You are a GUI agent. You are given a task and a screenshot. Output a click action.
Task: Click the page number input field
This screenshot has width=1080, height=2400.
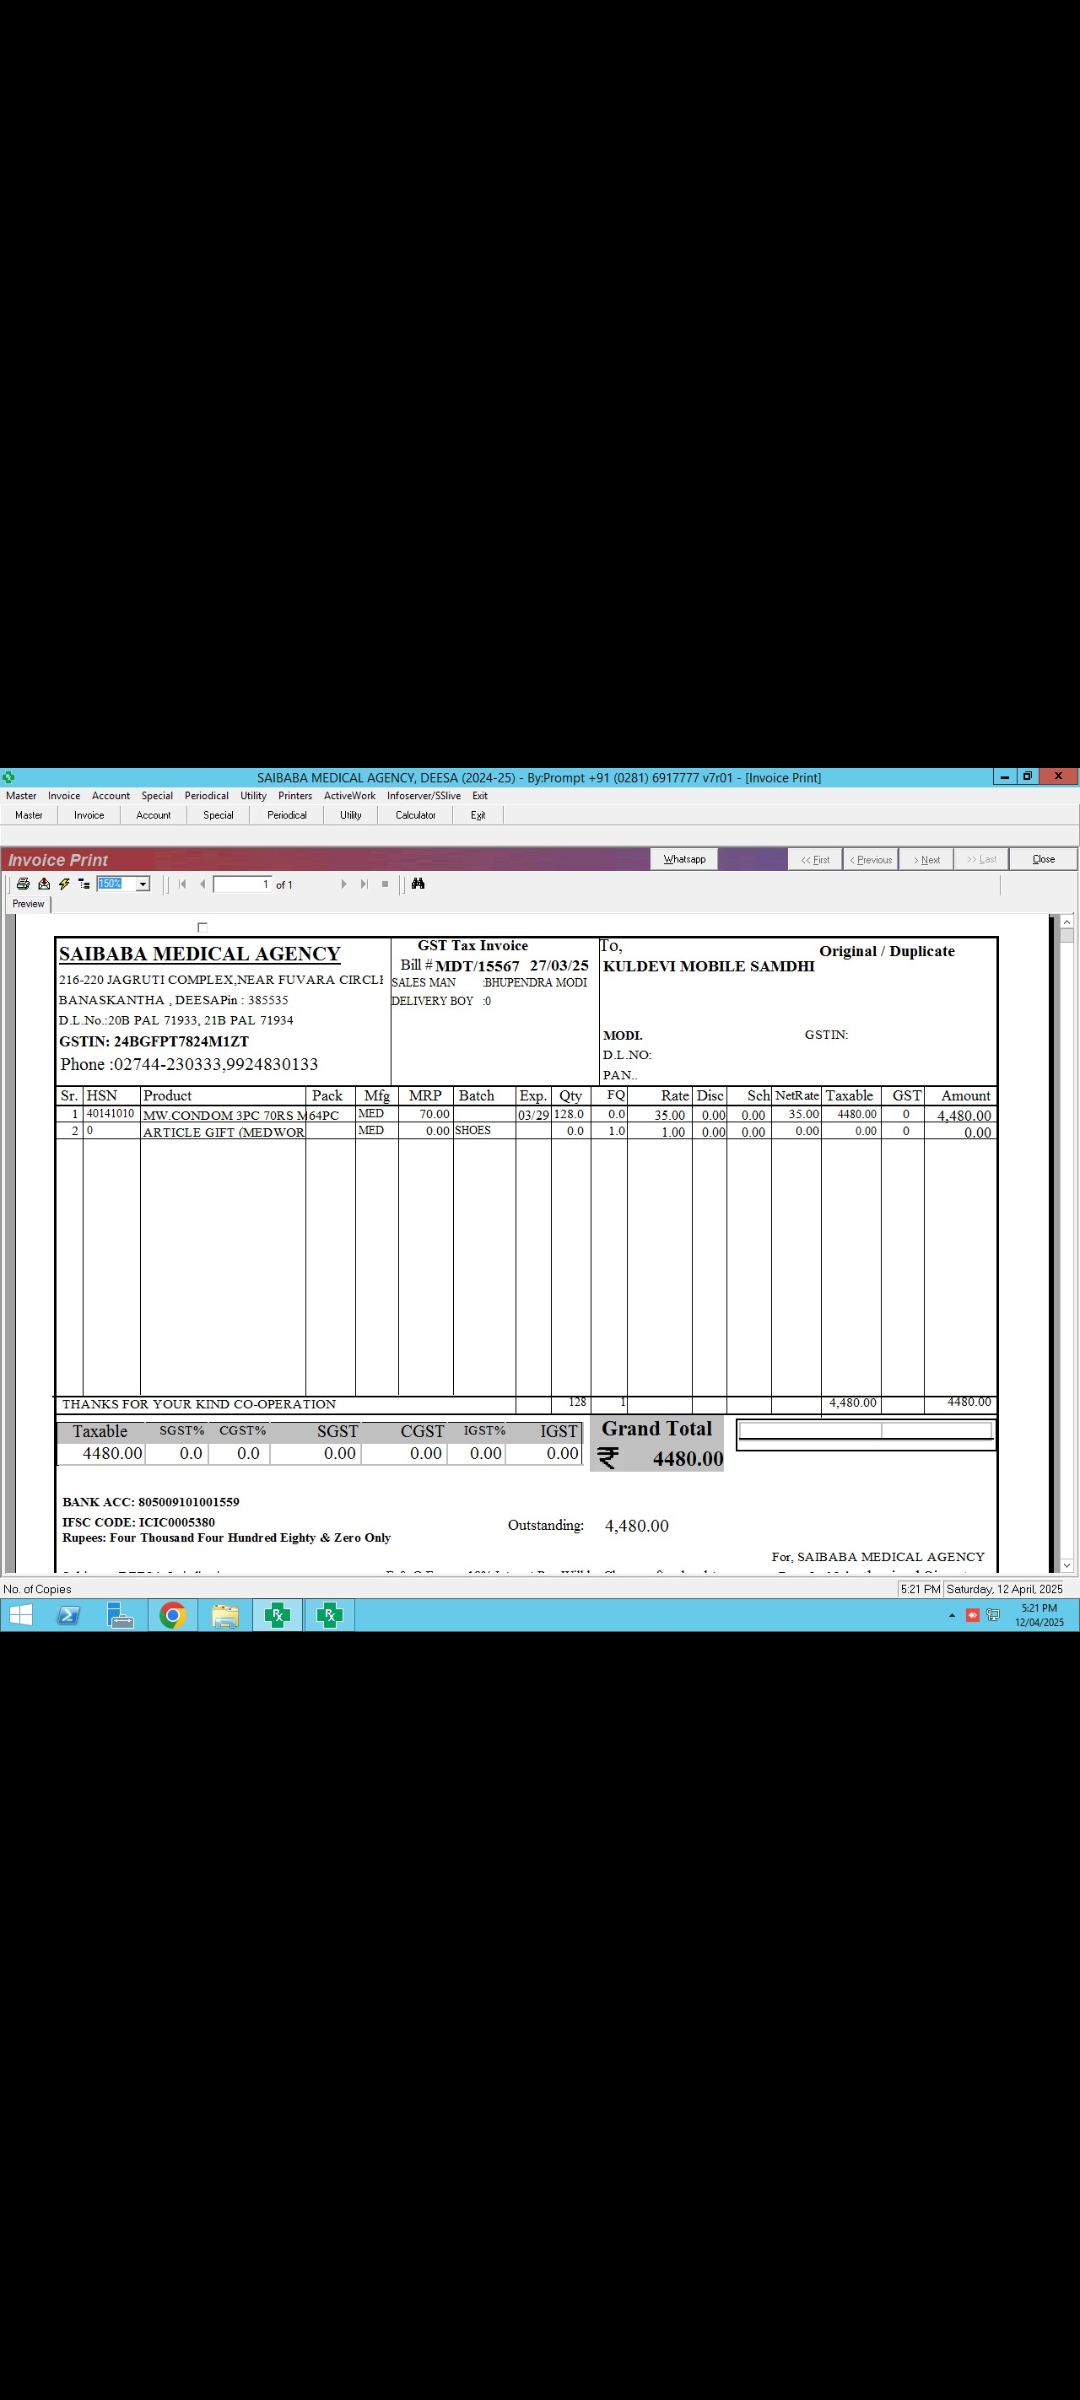(242, 884)
